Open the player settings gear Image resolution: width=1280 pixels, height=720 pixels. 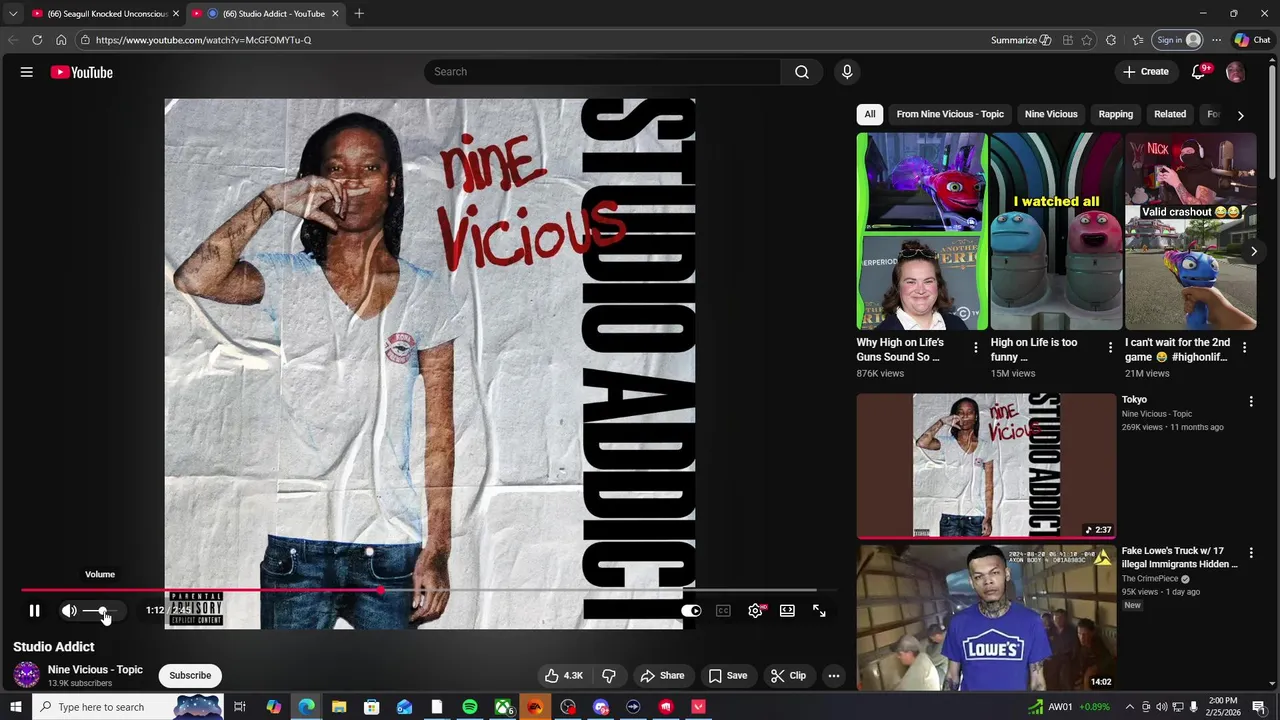(x=755, y=611)
